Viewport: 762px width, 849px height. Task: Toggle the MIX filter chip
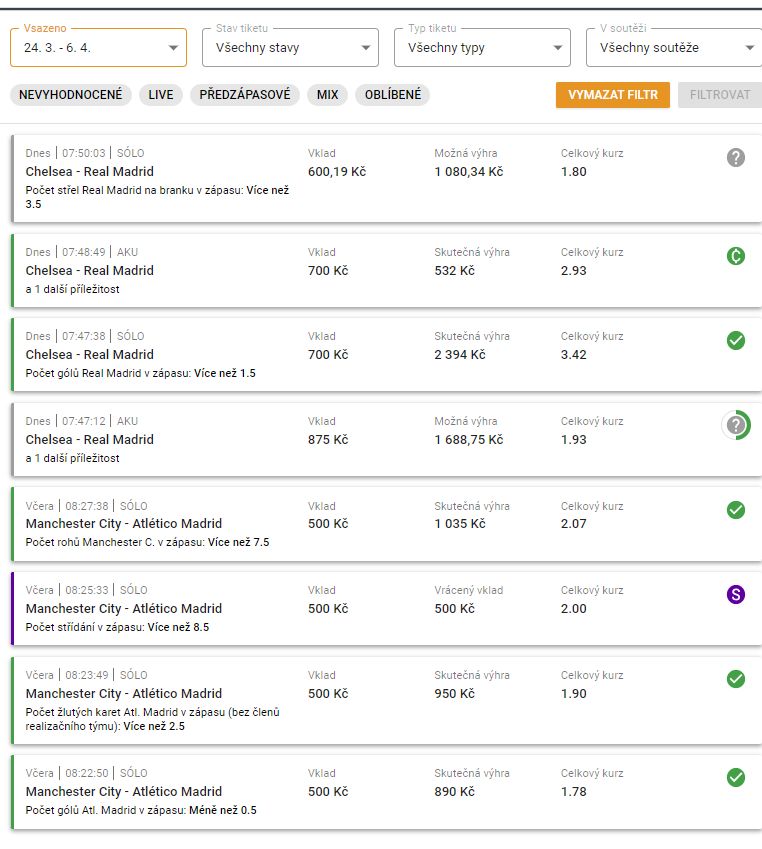(328, 95)
